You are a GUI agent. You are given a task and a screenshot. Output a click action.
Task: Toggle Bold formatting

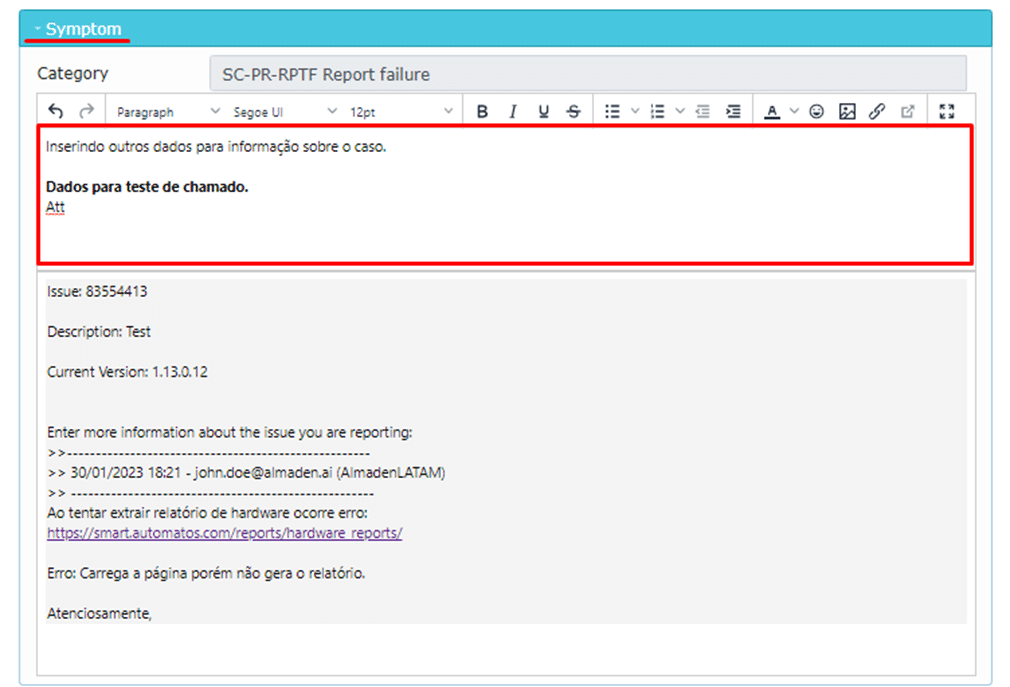pos(482,112)
